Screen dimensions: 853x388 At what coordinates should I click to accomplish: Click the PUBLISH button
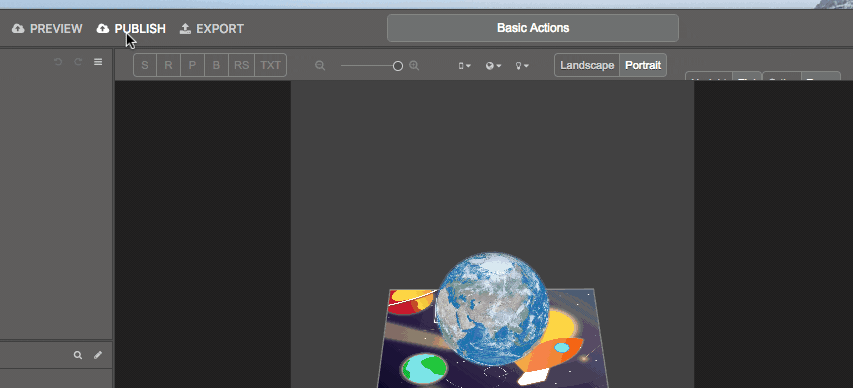[x=131, y=29]
